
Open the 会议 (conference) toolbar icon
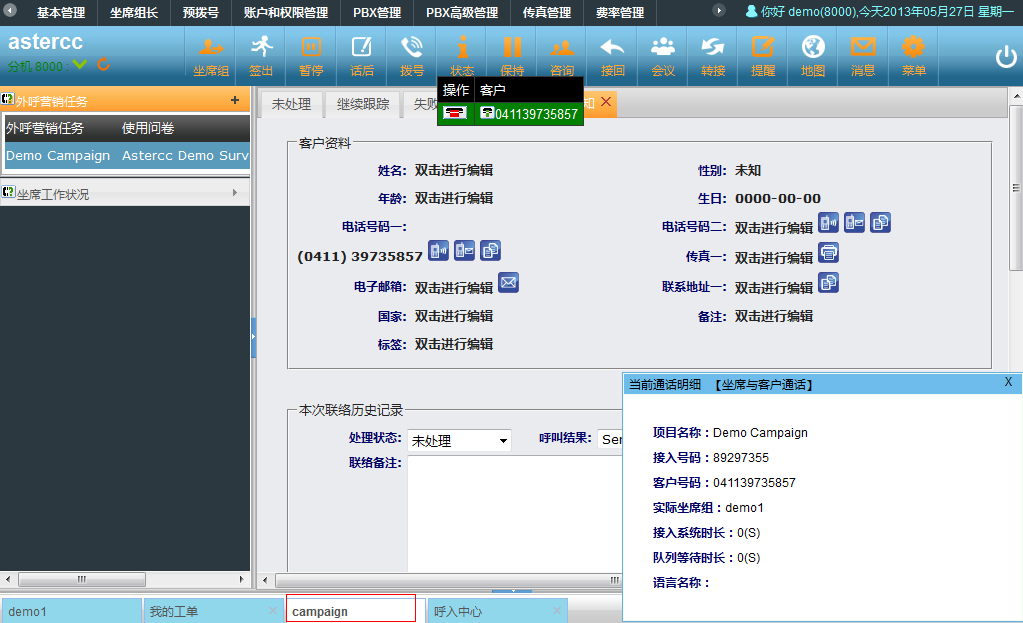click(x=662, y=54)
